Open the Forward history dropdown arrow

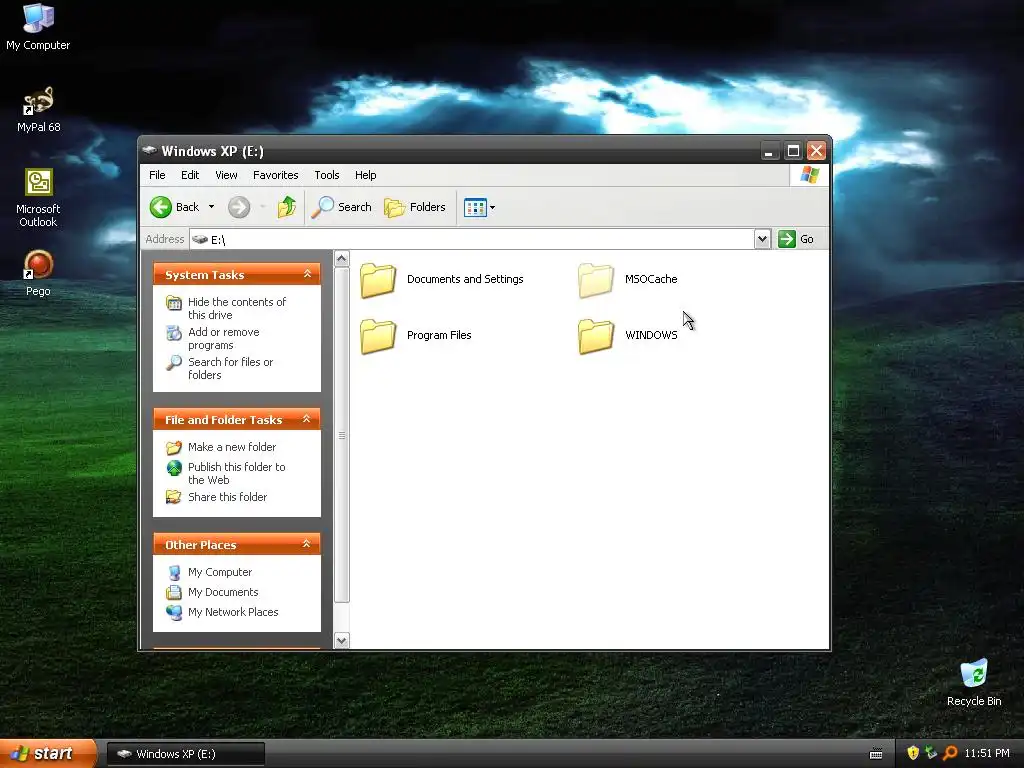click(263, 207)
